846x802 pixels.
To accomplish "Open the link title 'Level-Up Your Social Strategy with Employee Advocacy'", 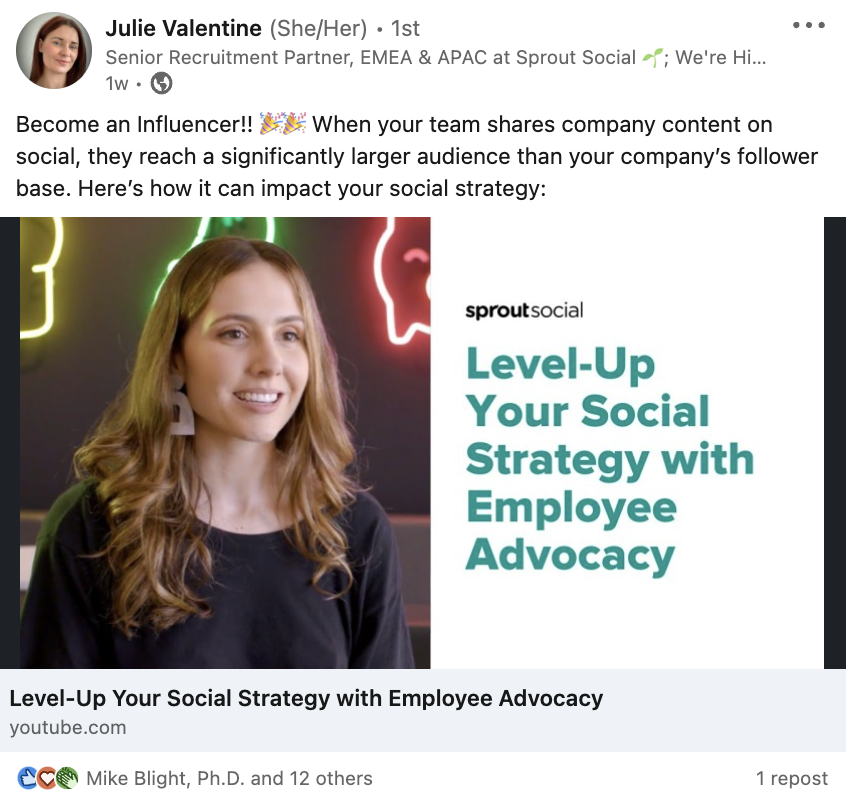I will [x=306, y=698].
